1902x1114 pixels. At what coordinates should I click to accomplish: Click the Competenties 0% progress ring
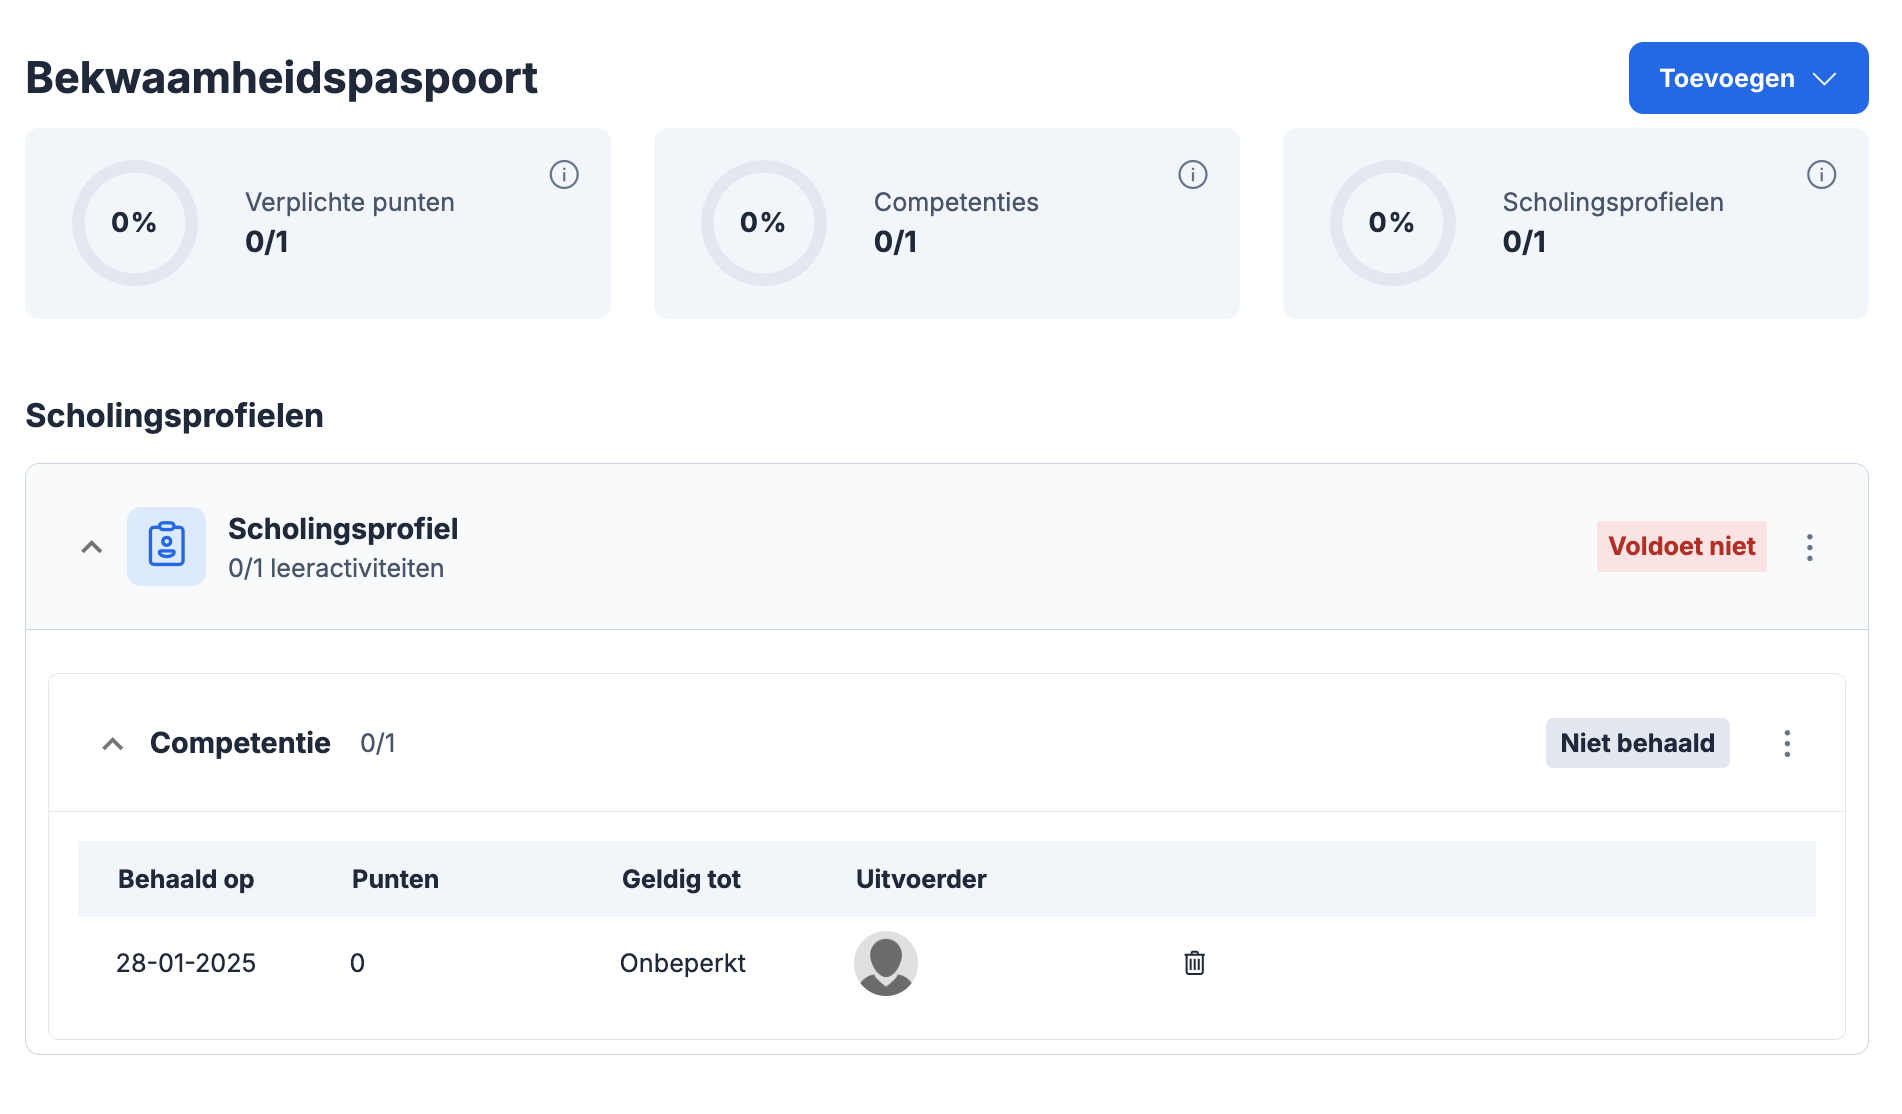(763, 222)
